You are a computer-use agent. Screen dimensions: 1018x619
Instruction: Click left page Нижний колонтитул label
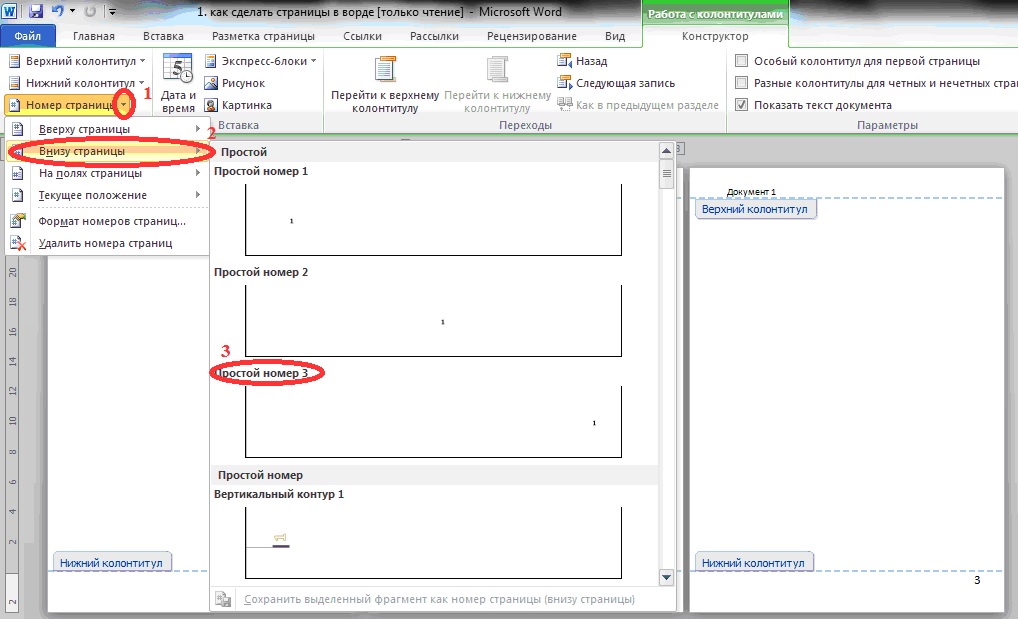[112, 562]
